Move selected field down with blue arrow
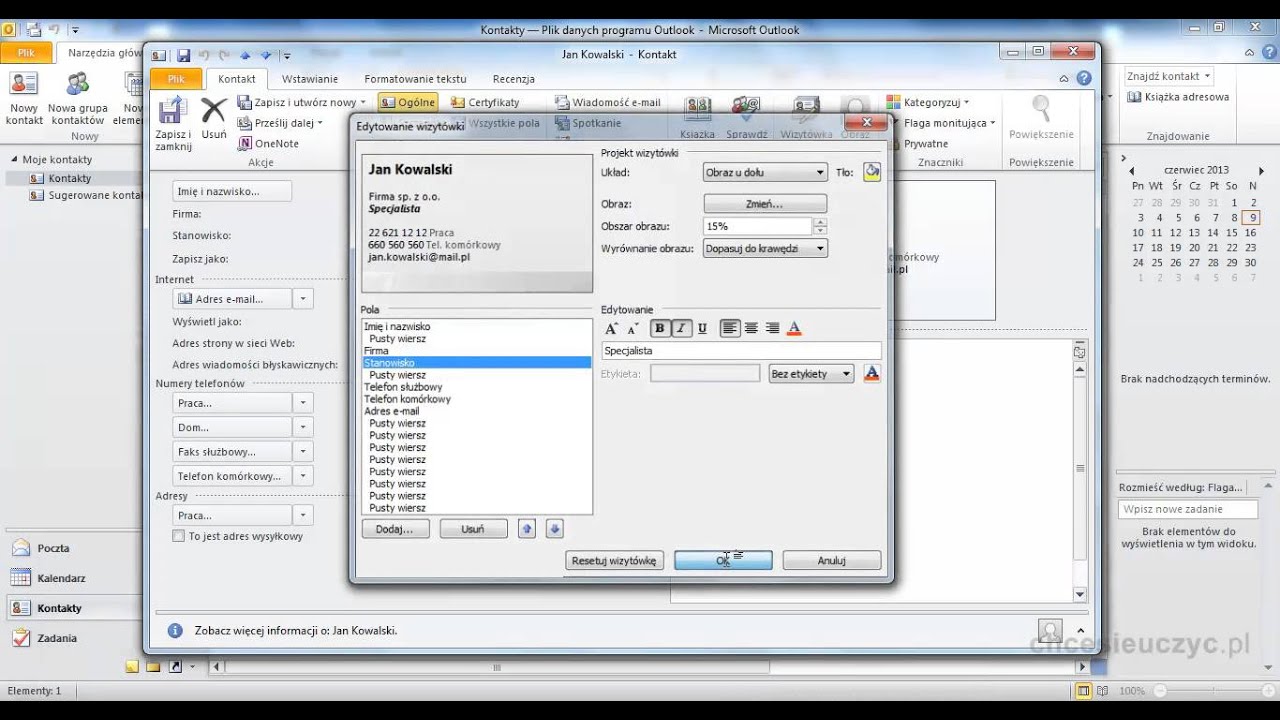This screenshot has height=720, width=1280. 555,529
